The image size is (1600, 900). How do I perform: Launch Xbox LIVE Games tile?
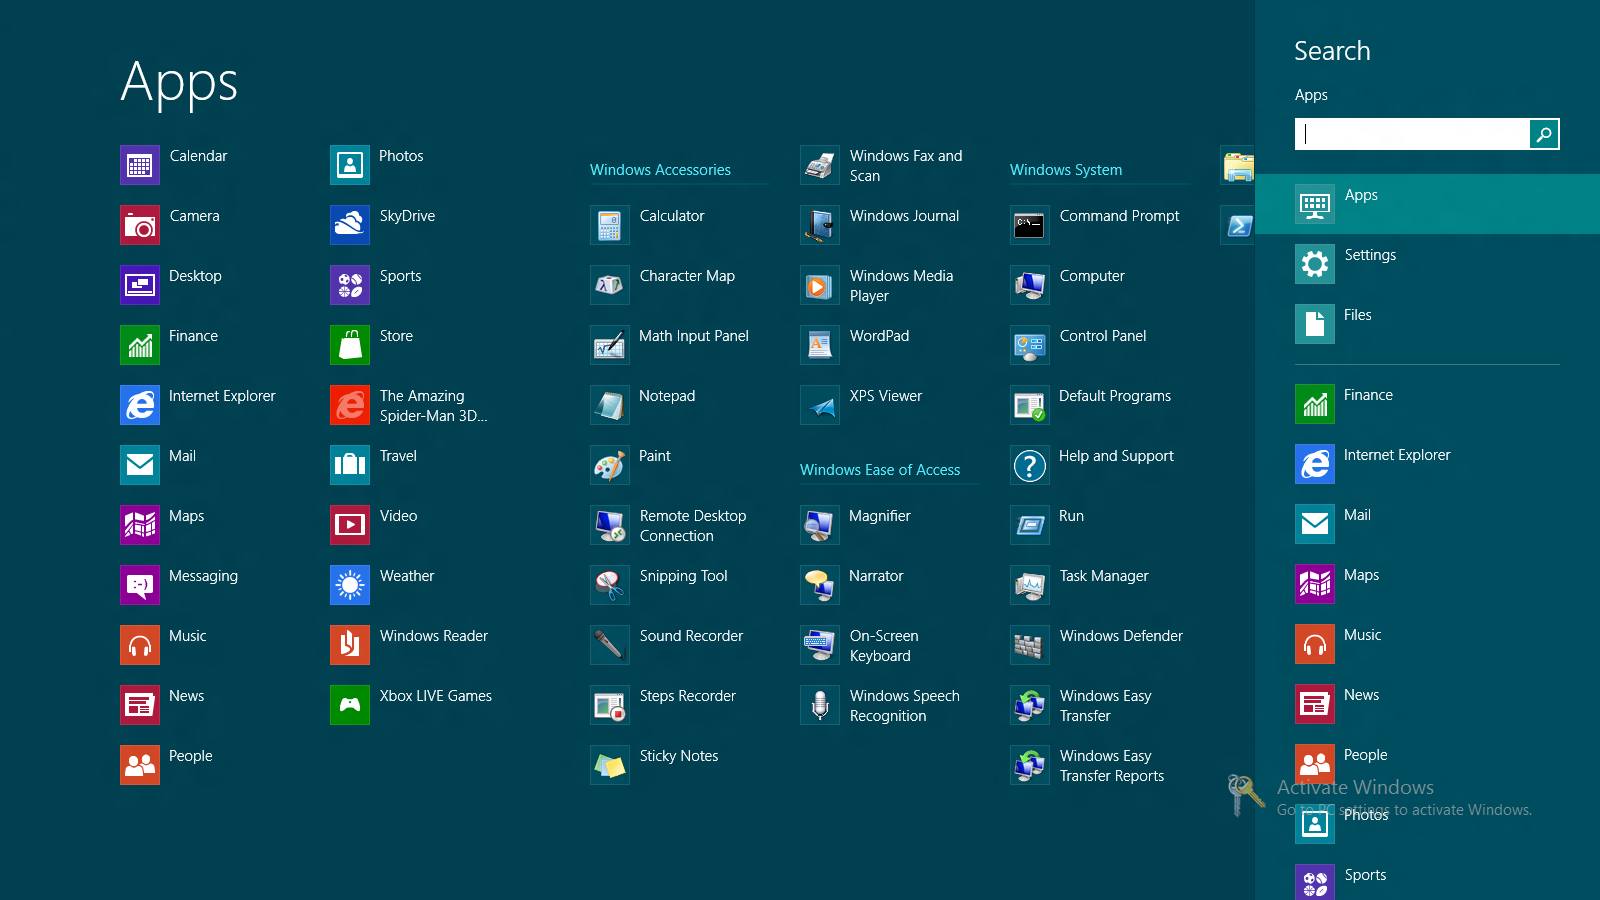[x=350, y=705]
